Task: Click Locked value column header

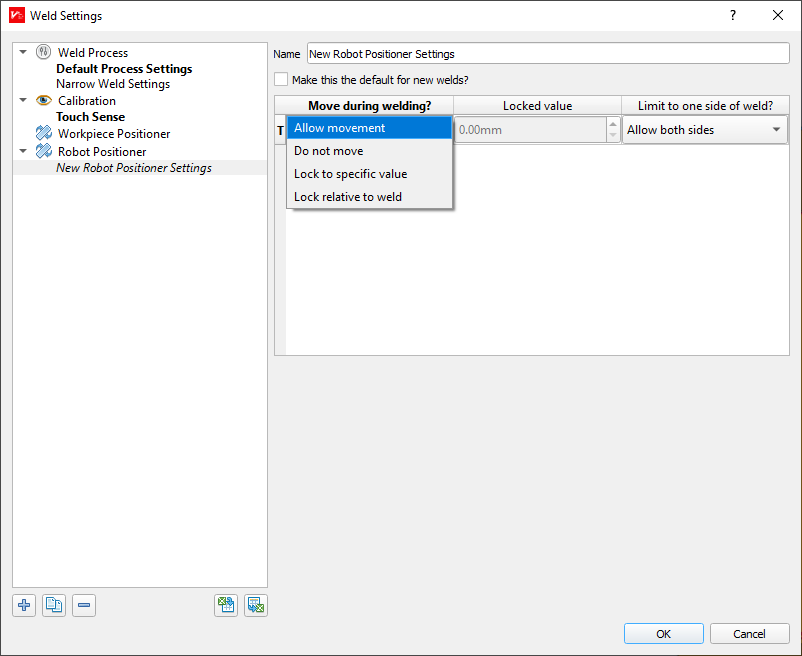Action: point(538,105)
